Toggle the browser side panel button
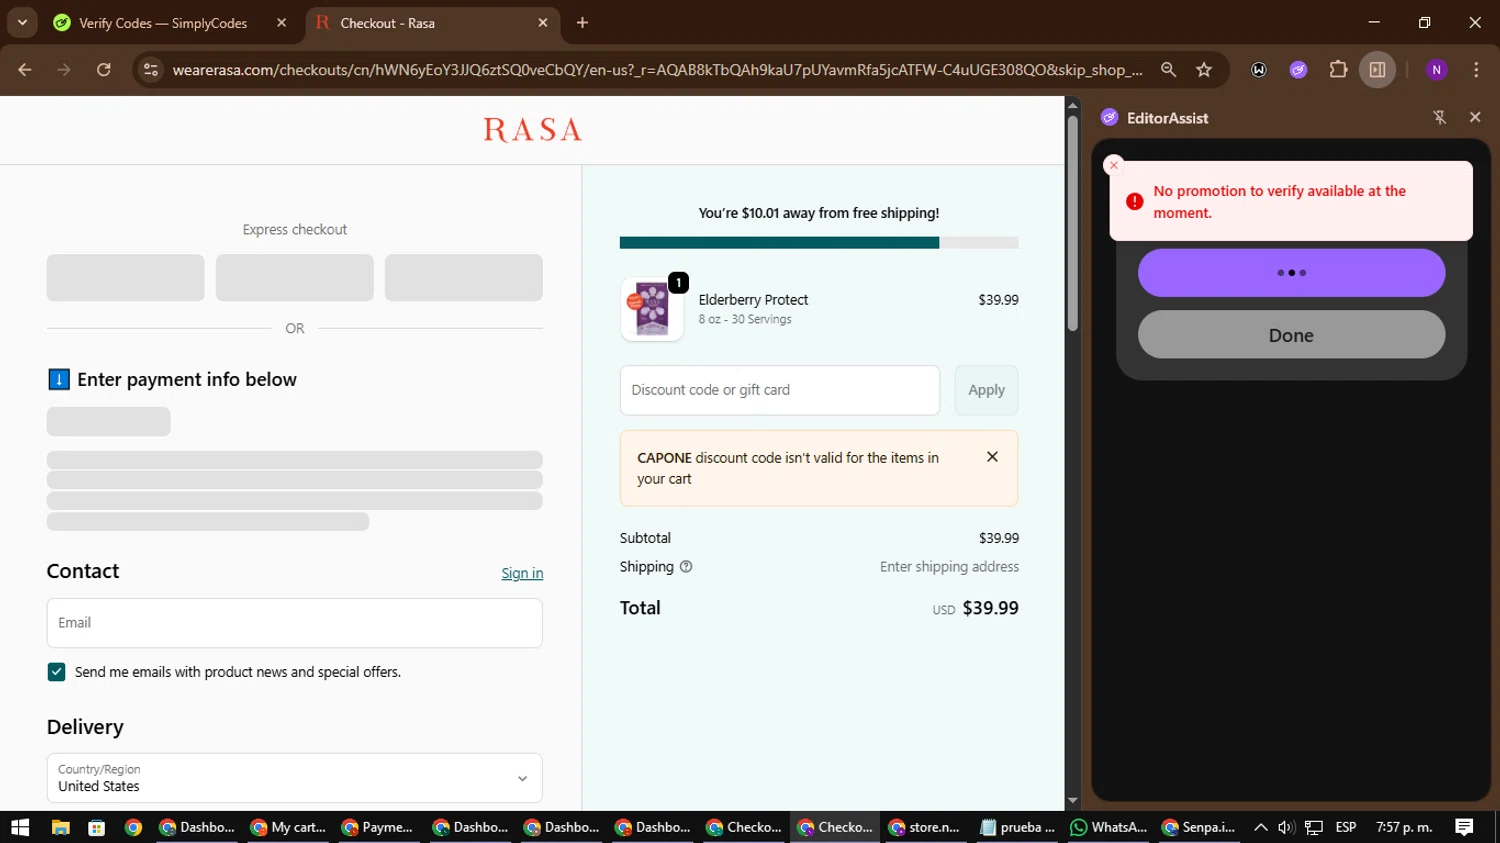The width and height of the screenshot is (1500, 843). (x=1377, y=70)
